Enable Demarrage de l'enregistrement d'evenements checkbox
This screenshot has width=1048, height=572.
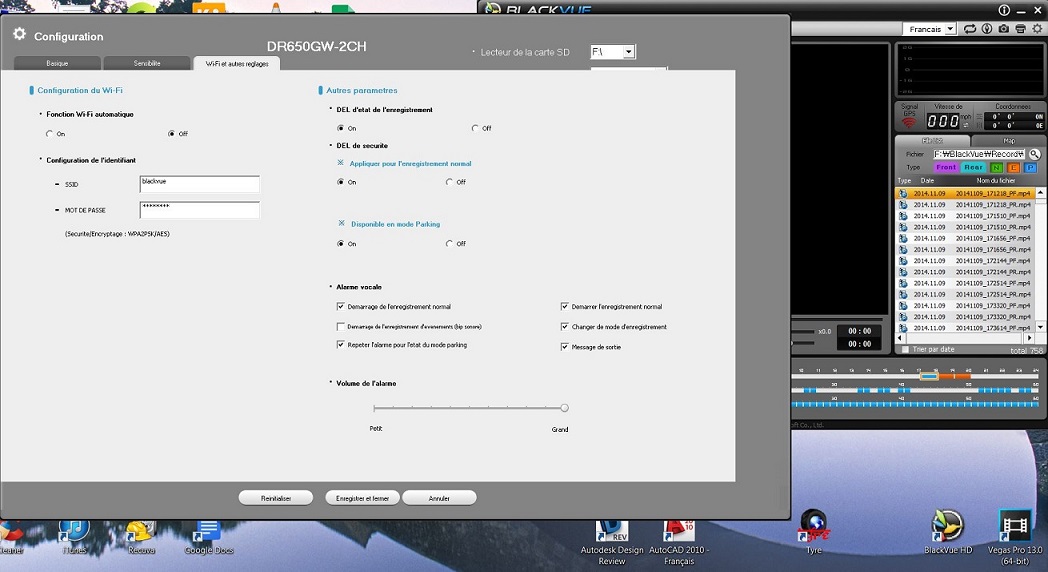[x=341, y=327]
